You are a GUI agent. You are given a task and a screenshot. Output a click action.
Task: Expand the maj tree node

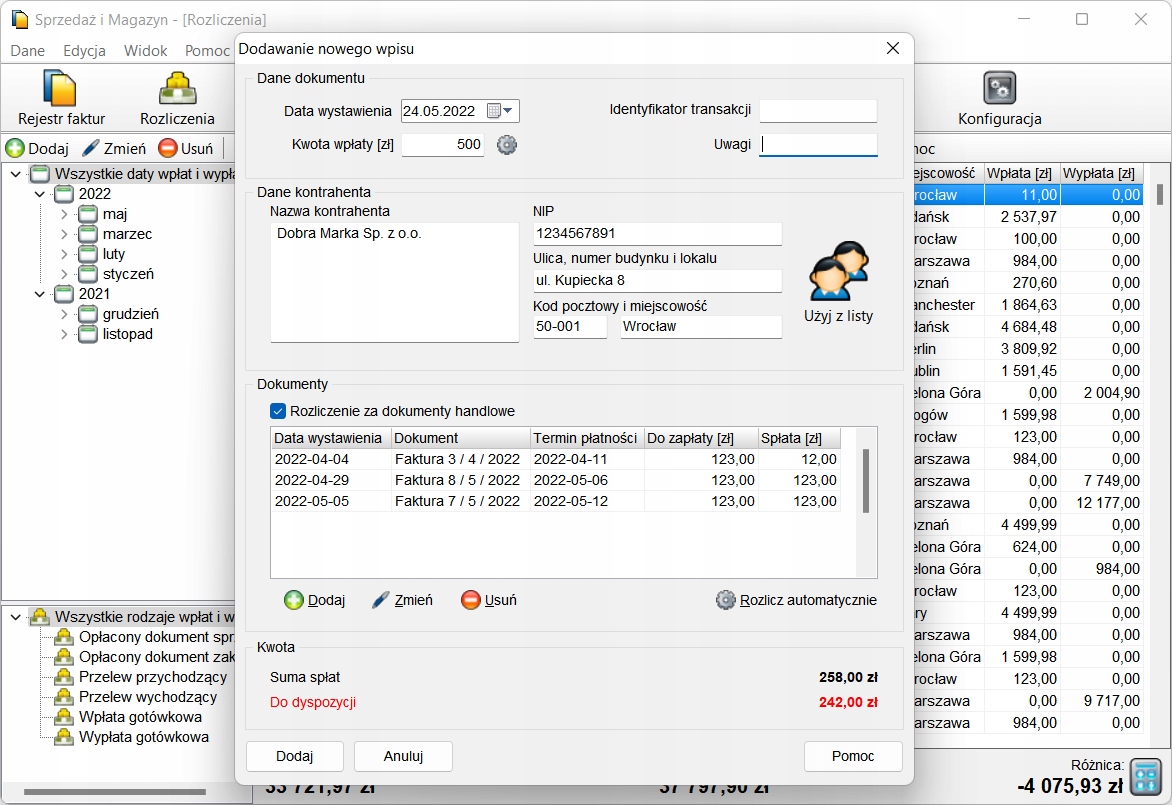[64, 214]
